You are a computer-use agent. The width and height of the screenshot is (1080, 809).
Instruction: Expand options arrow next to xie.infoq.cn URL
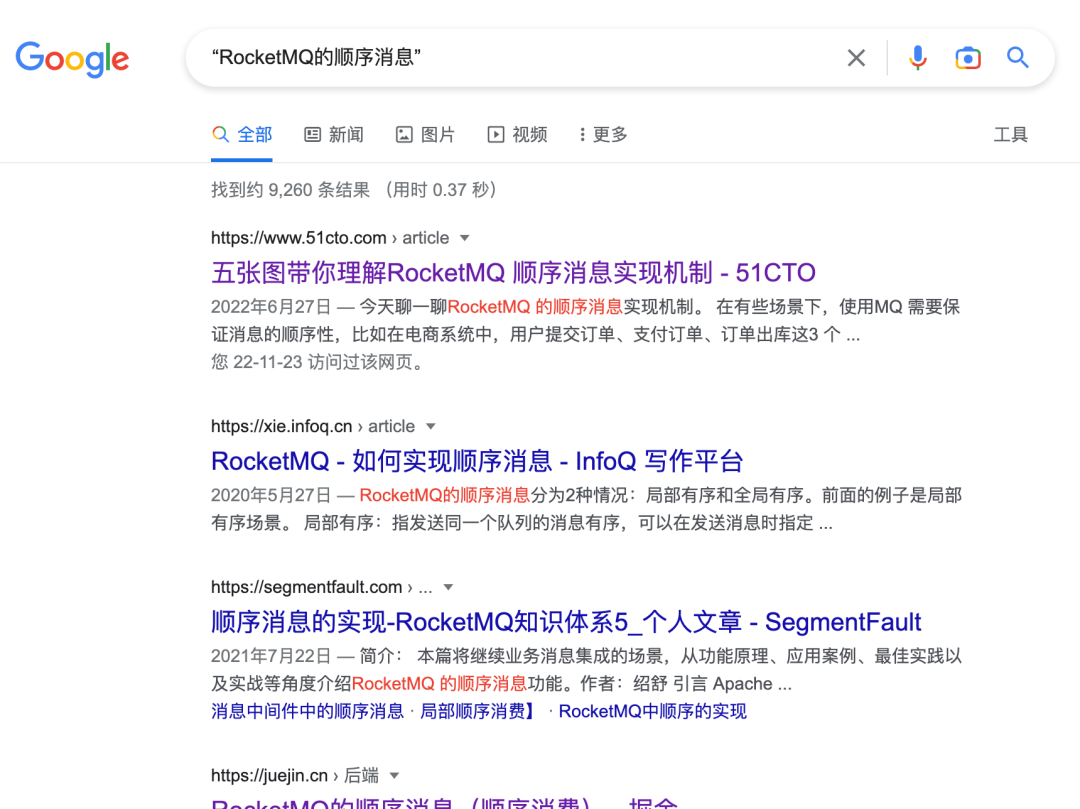click(x=430, y=427)
